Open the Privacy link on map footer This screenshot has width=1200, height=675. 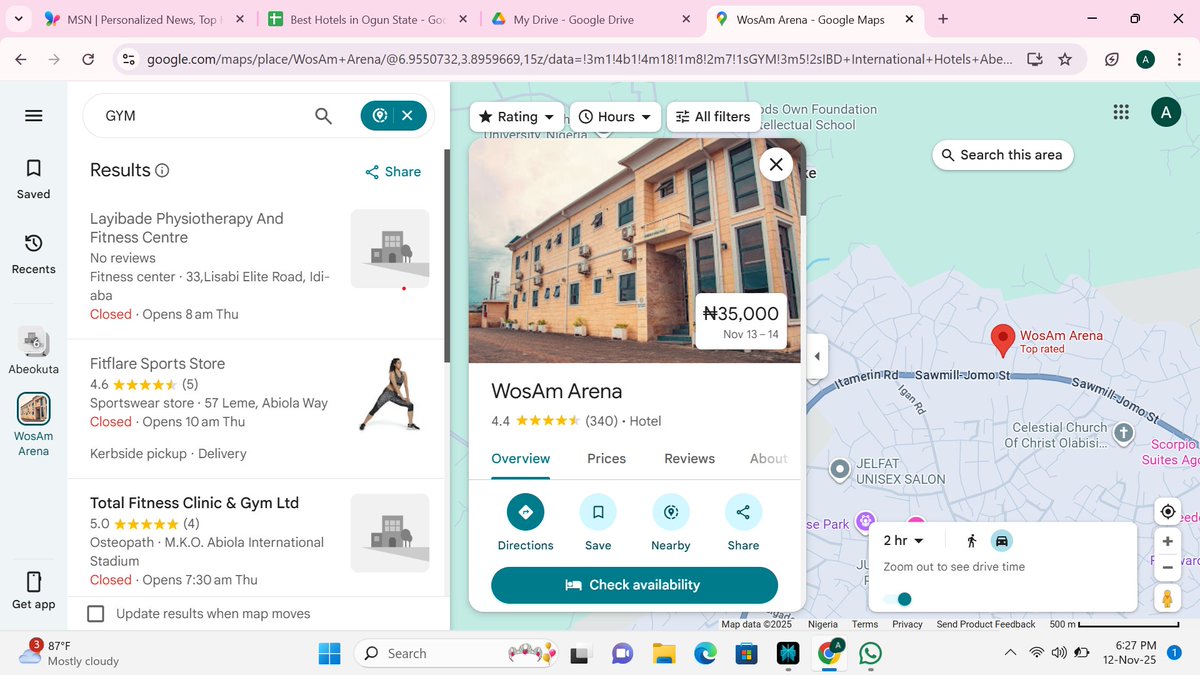click(x=907, y=624)
